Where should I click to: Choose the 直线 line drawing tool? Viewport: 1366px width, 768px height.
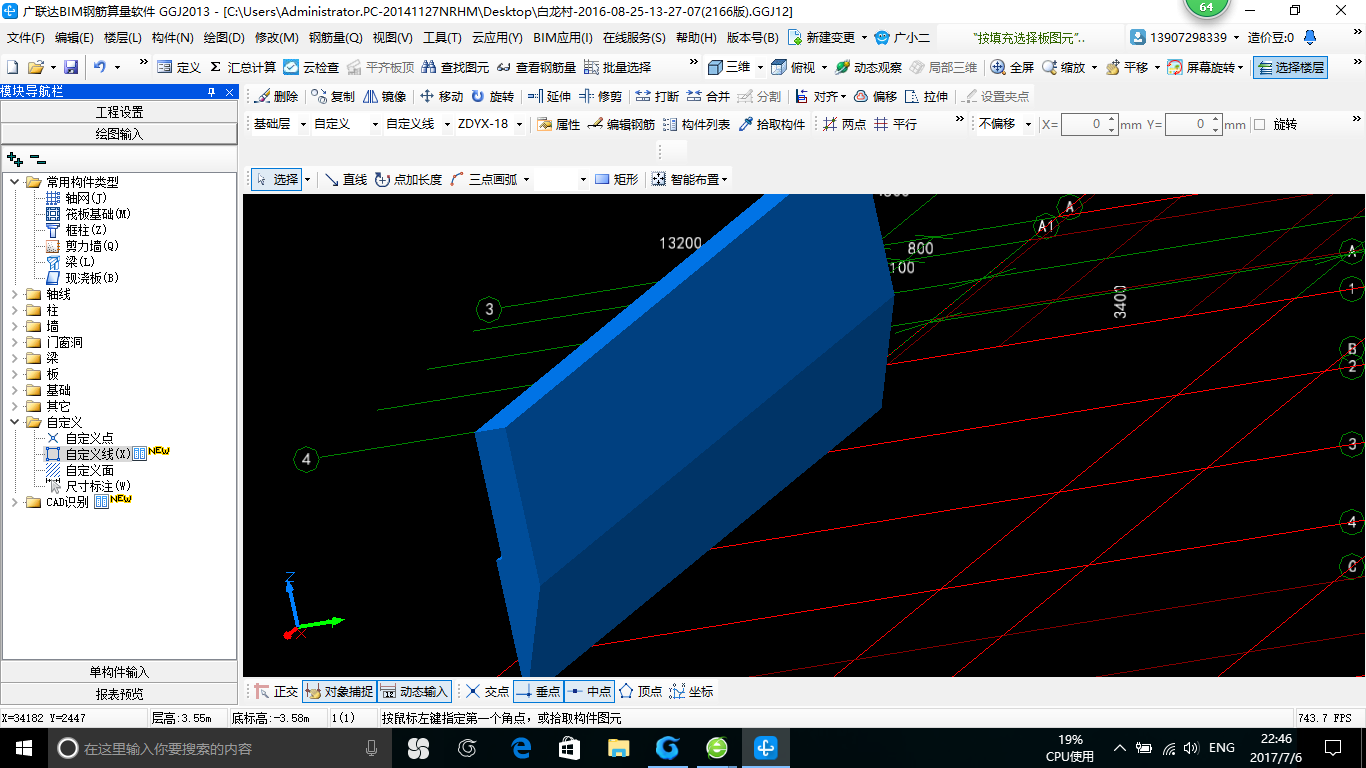coord(346,180)
